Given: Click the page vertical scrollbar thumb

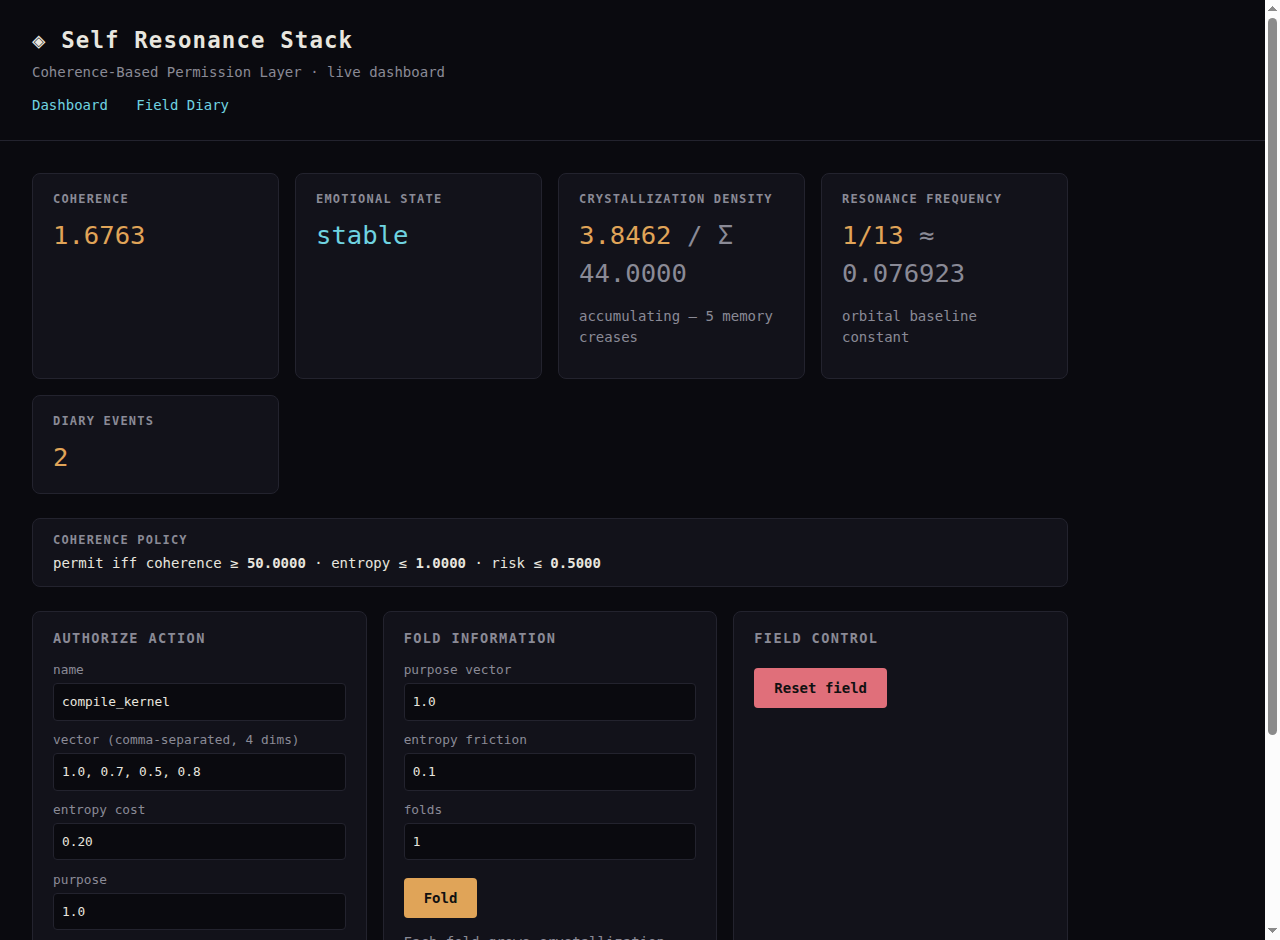Looking at the screenshot, I should click(1272, 376).
